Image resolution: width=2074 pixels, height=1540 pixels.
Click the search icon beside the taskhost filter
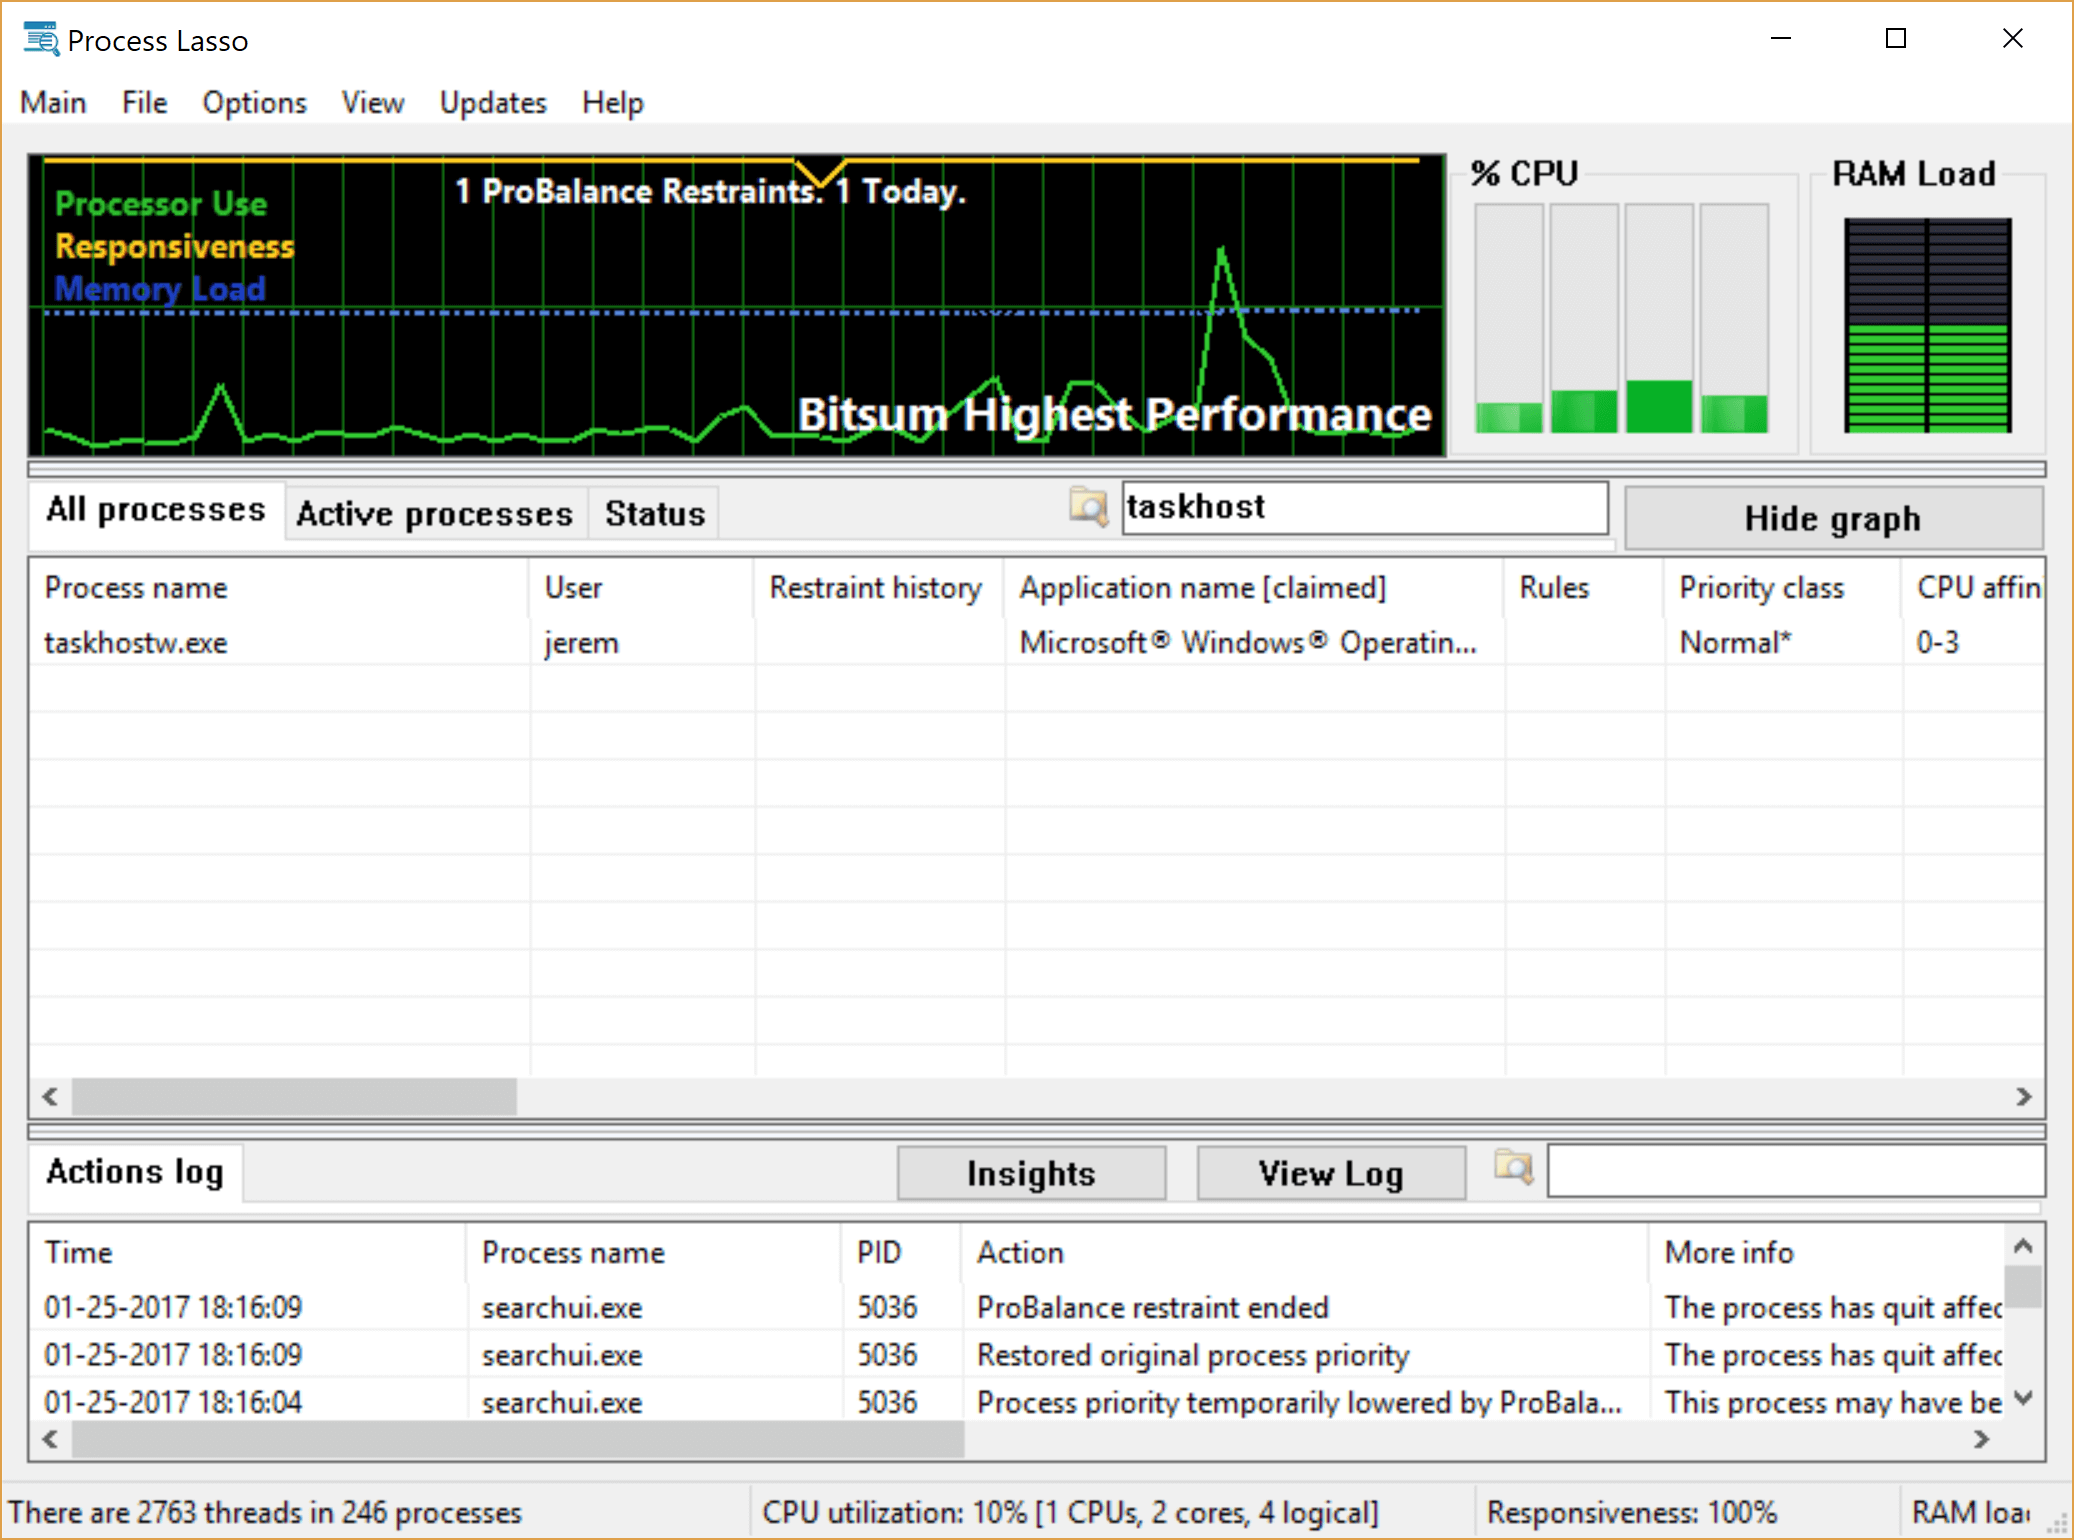(1088, 507)
